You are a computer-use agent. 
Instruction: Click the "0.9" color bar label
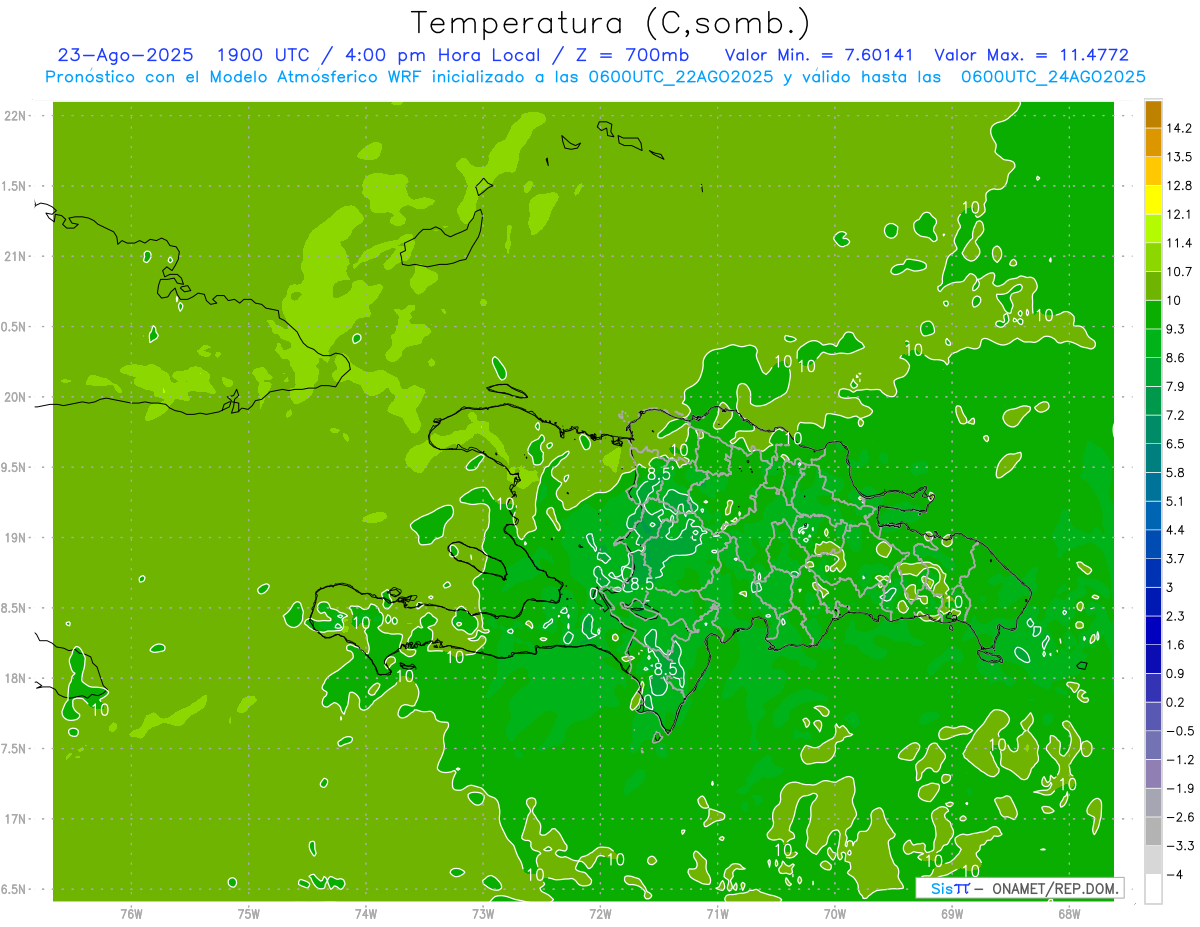pos(1175,673)
